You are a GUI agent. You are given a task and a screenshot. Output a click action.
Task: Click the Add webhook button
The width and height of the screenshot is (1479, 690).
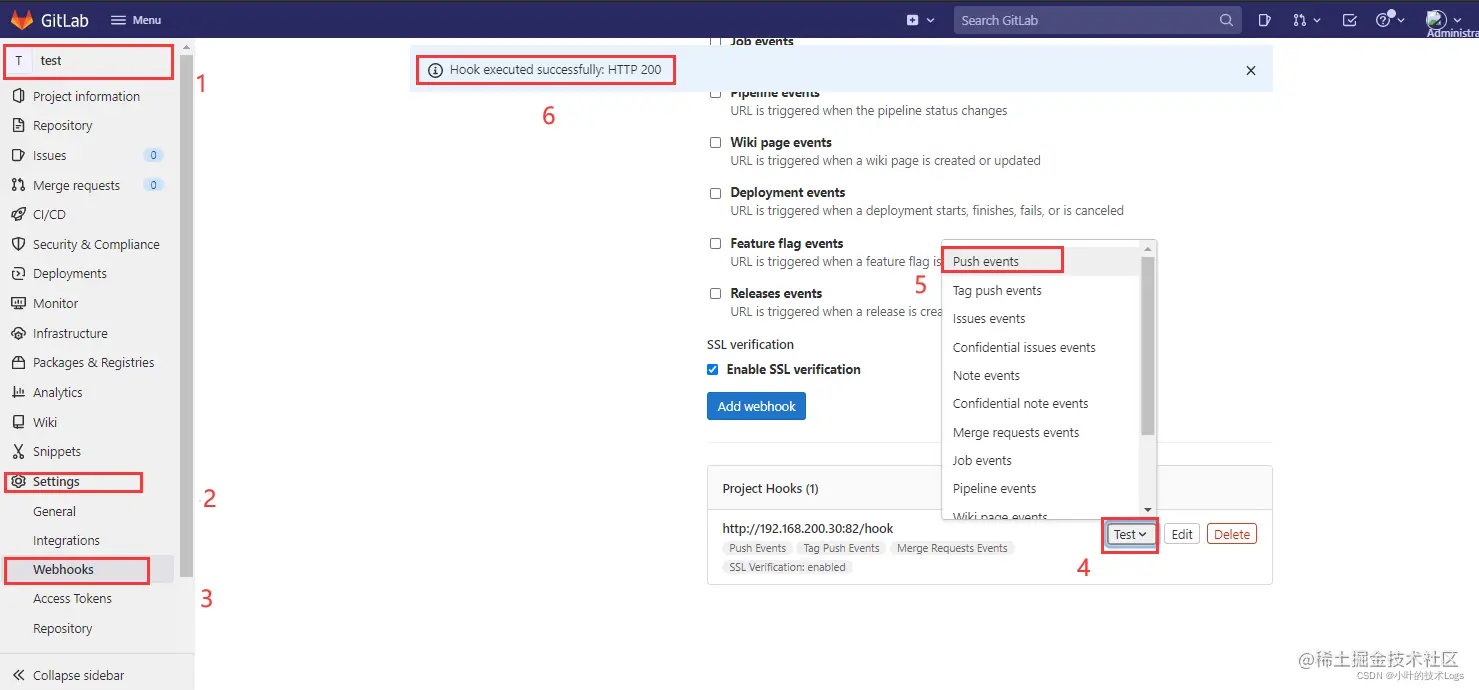click(x=756, y=406)
